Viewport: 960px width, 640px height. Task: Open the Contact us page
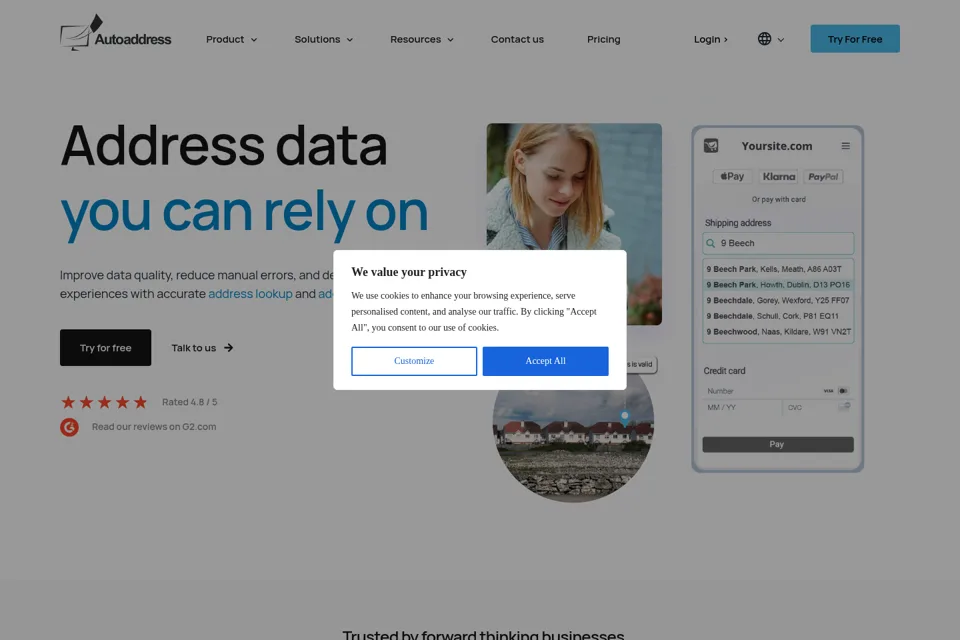[x=517, y=39]
